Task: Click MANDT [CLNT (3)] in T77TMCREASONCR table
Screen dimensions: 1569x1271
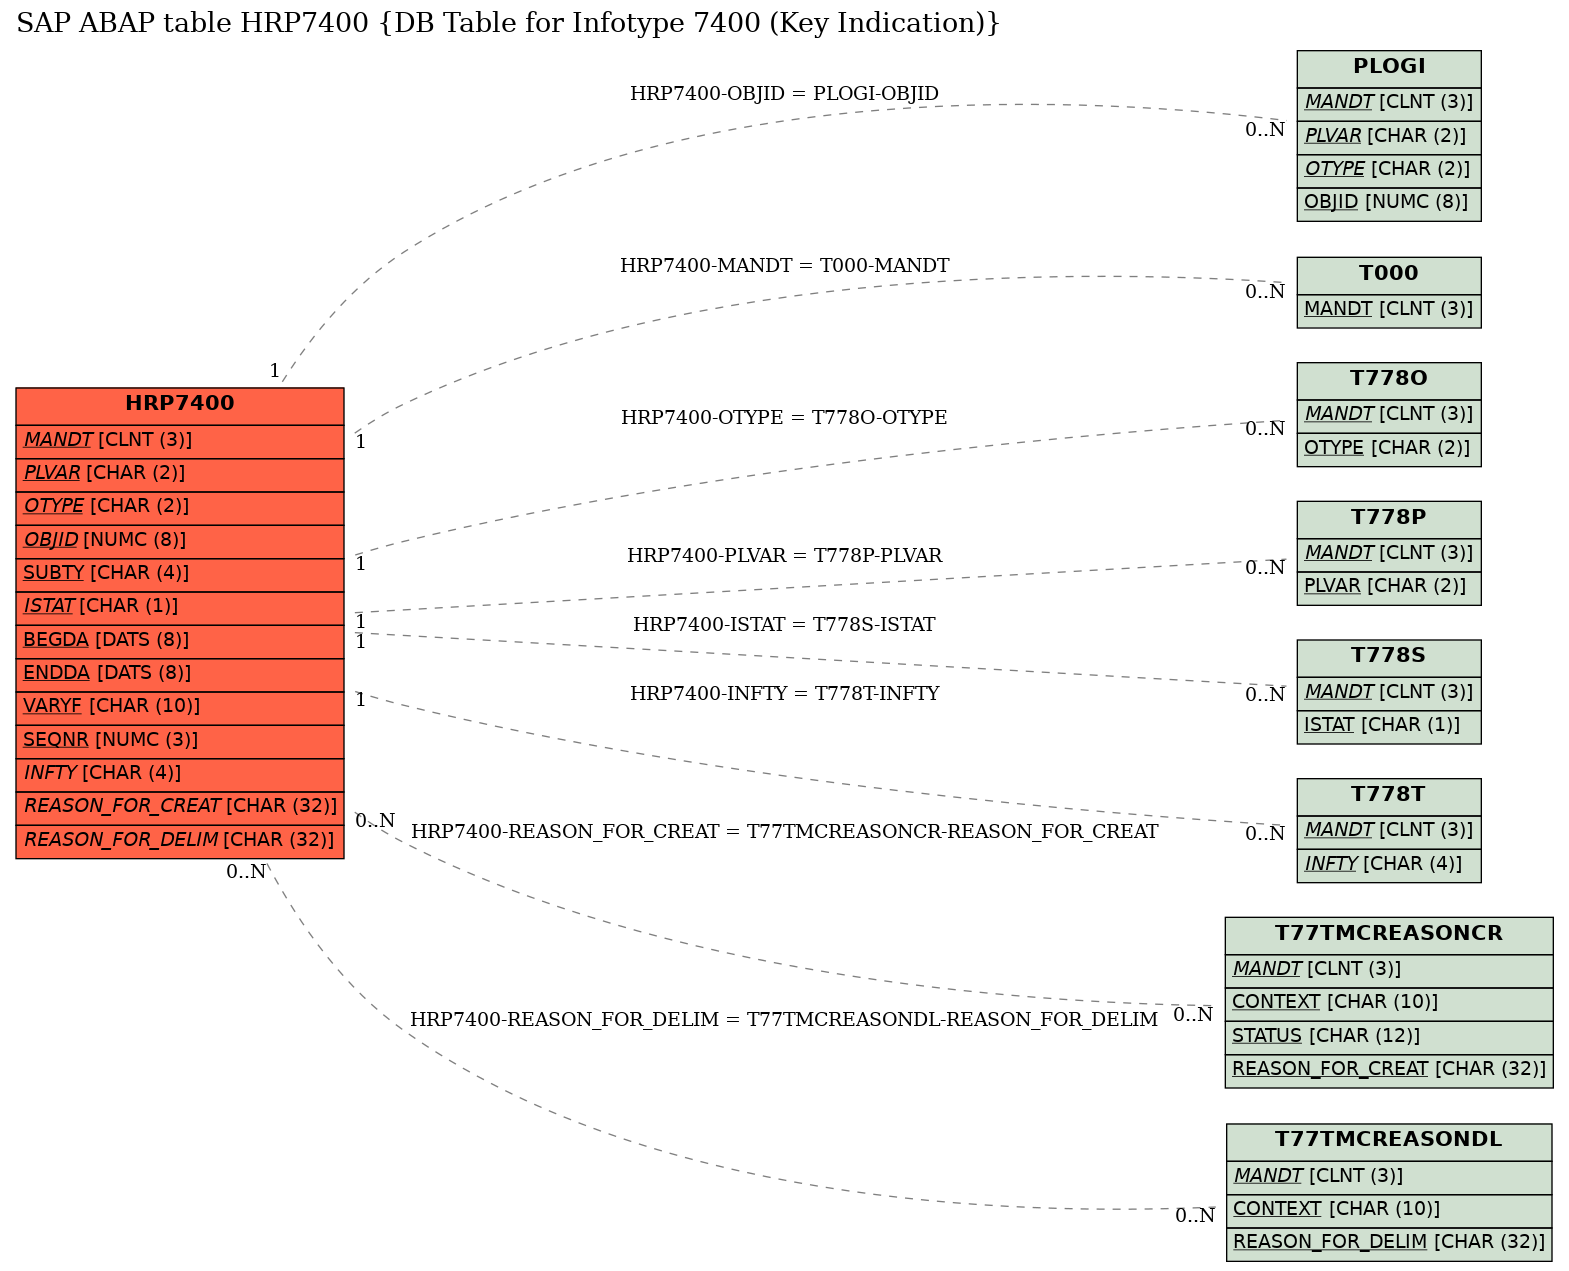Action: click(1389, 970)
